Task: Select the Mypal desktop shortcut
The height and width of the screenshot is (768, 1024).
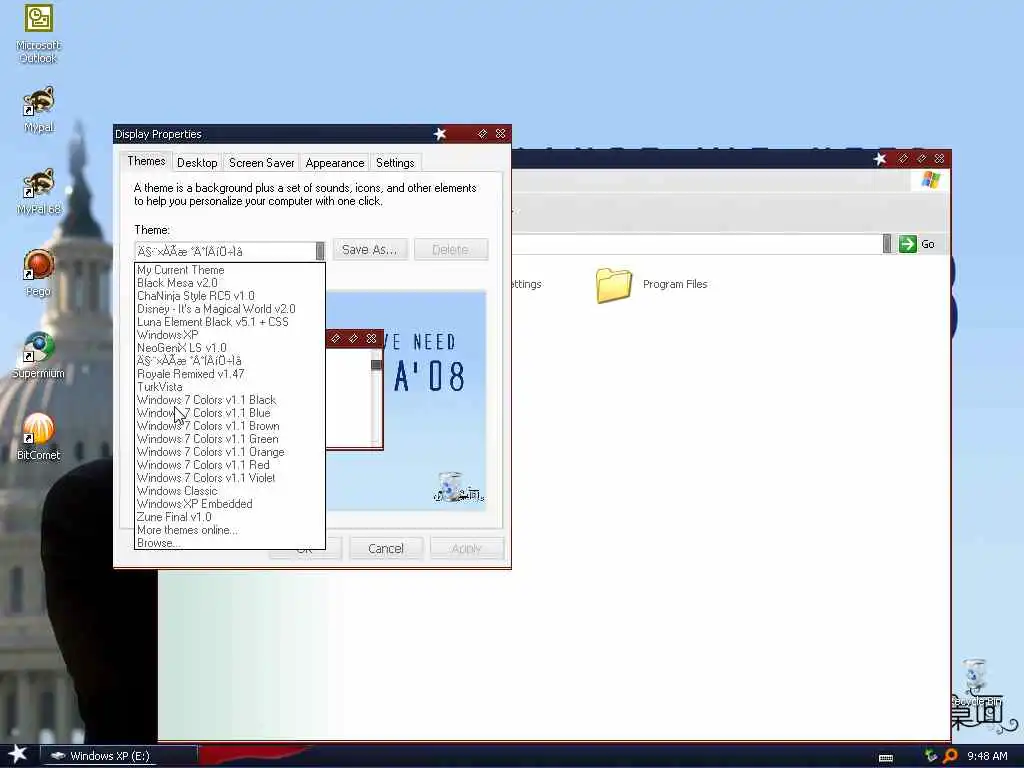Action: tap(39, 109)
